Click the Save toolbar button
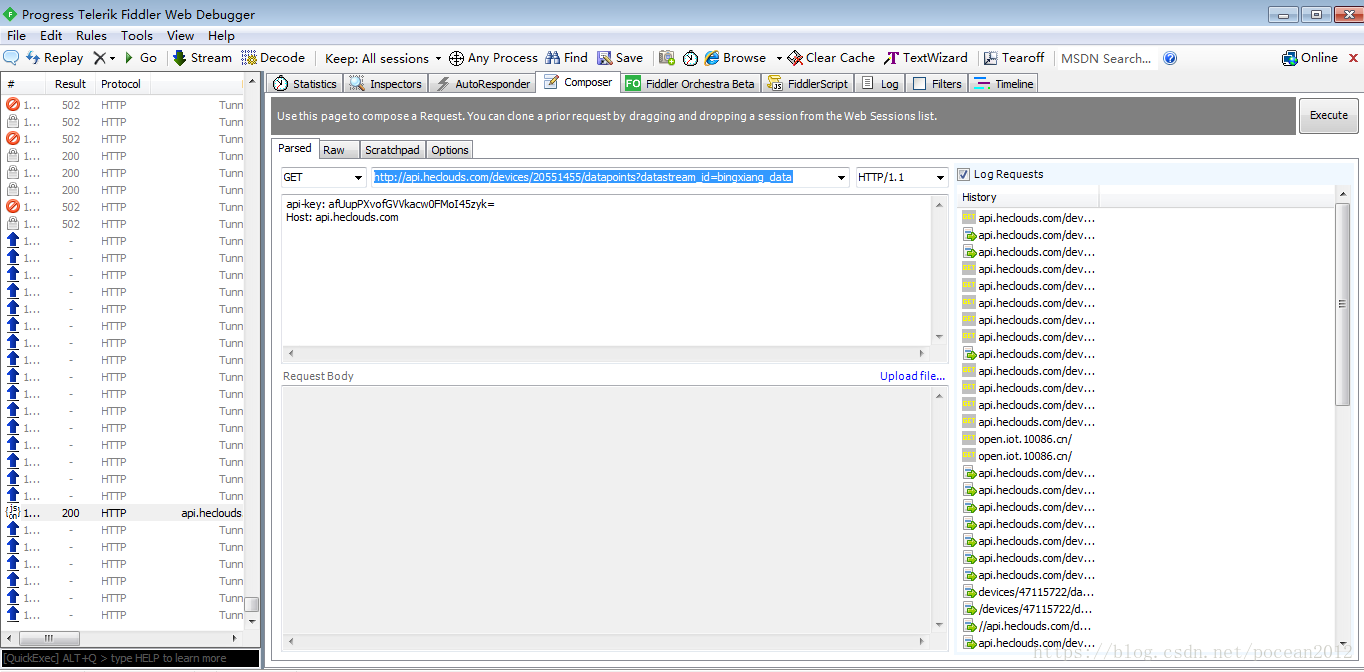 (x=620, y=58)
